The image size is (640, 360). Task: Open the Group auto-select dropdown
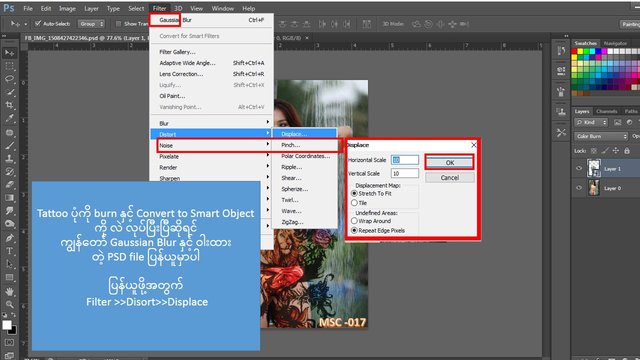click(91, 24)
